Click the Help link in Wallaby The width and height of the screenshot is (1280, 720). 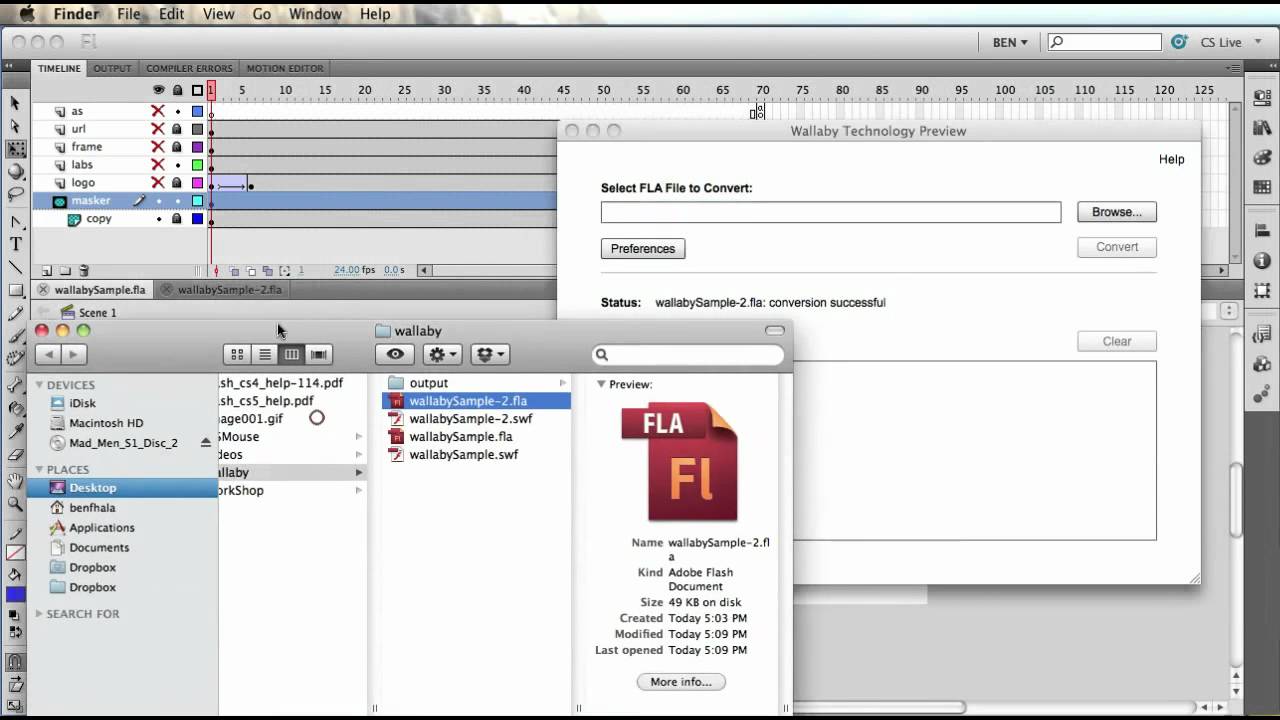tap(1172, 159)
